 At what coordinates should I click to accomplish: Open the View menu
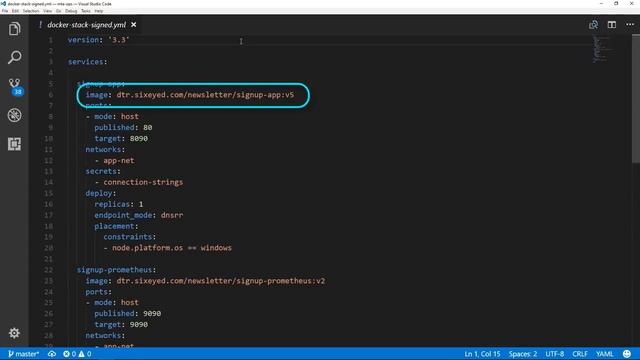(48, 11)
